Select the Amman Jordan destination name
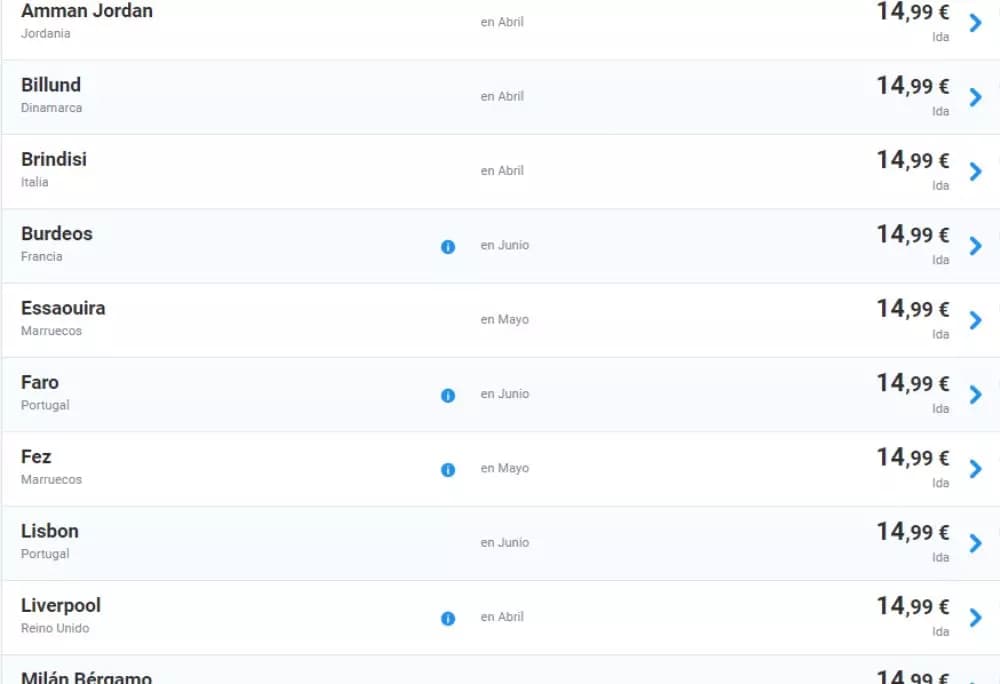Screen dimensions: 1000x684 [x=87, y=11]
